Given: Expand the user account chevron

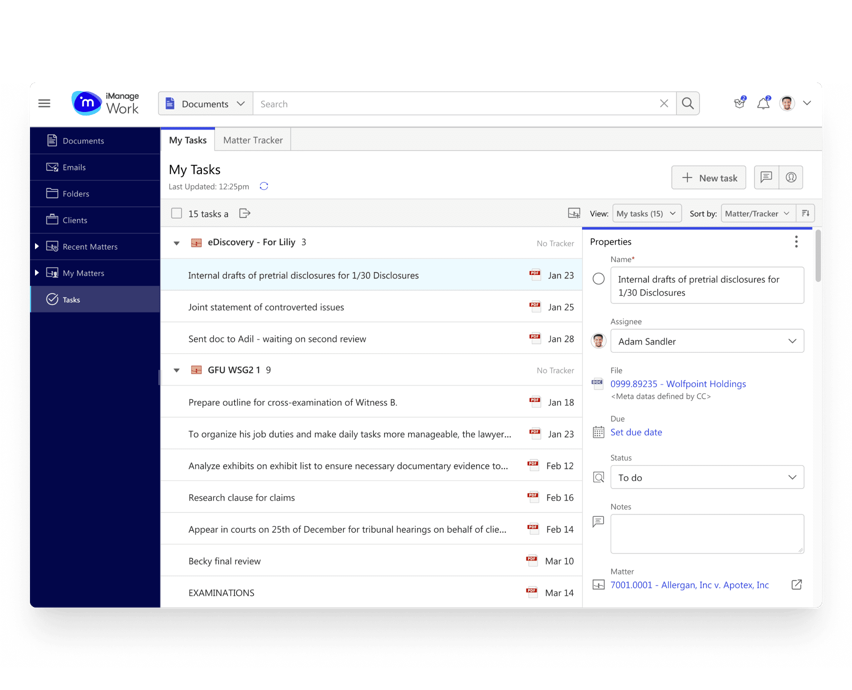Looking at the screenshot, I should coord(807,103).
